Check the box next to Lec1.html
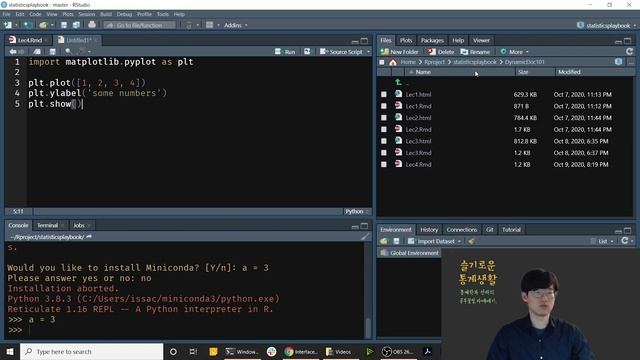Image resolution: width=640 pixels, height=360 pixels. [x=384, y=94]
